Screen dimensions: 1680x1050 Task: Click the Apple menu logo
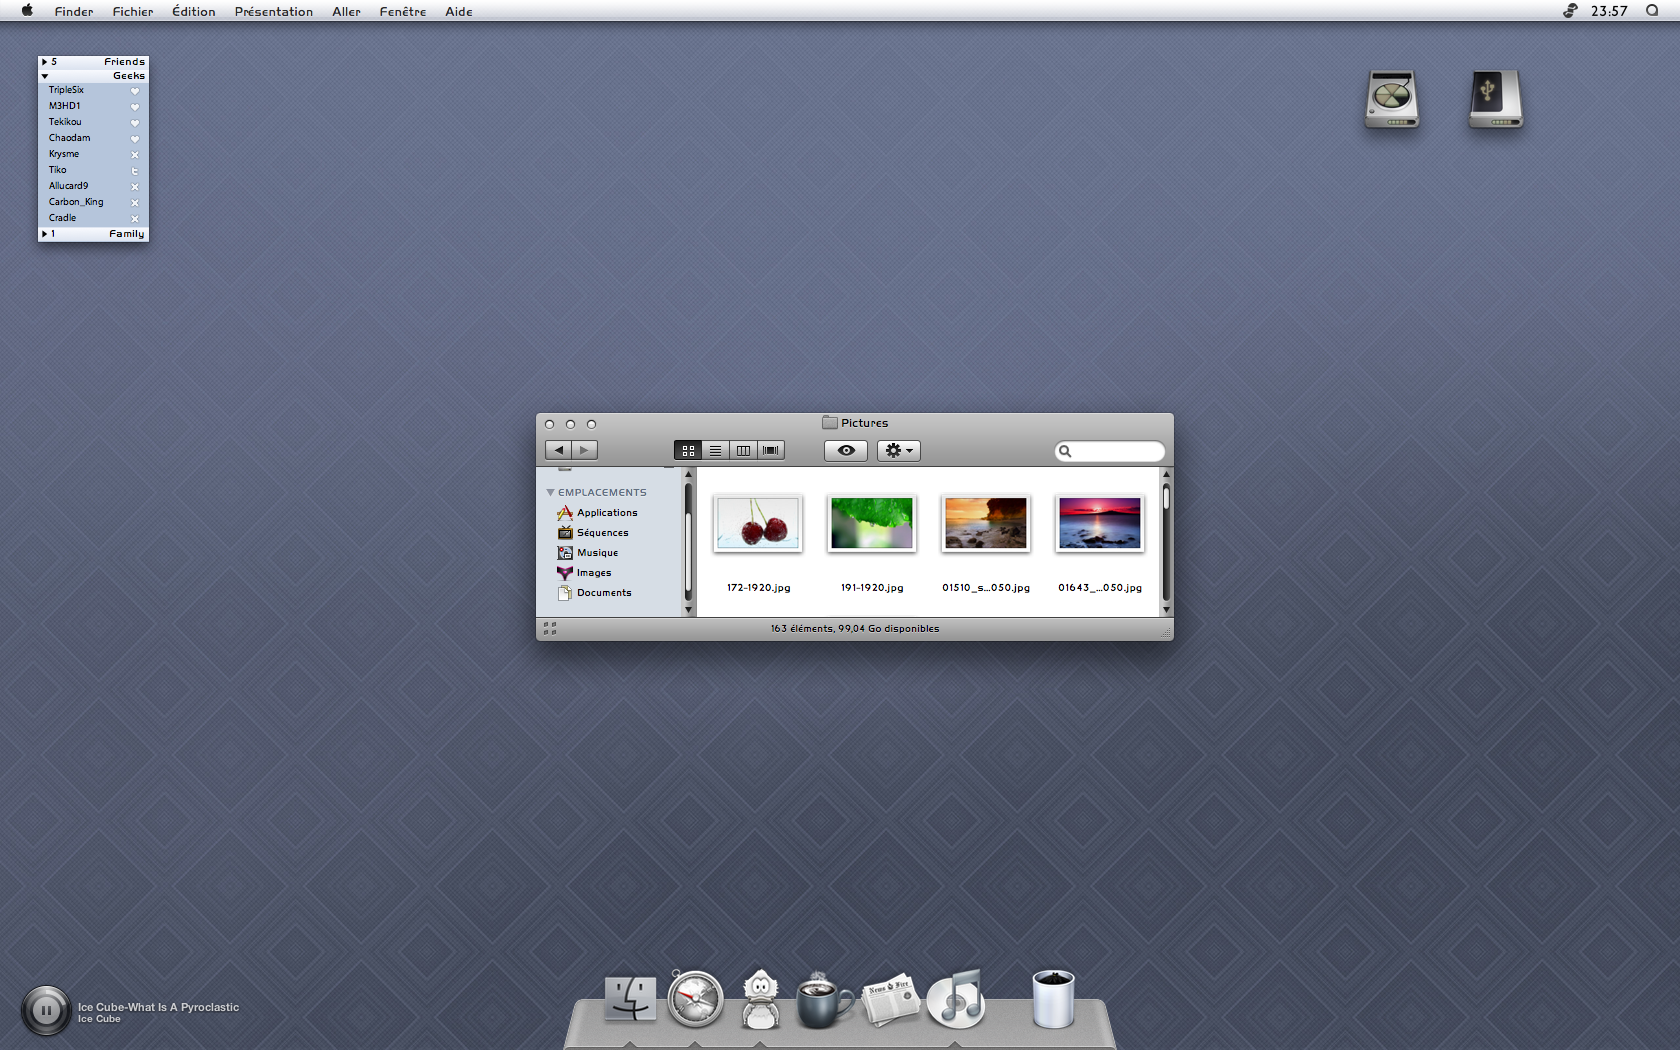27,11
